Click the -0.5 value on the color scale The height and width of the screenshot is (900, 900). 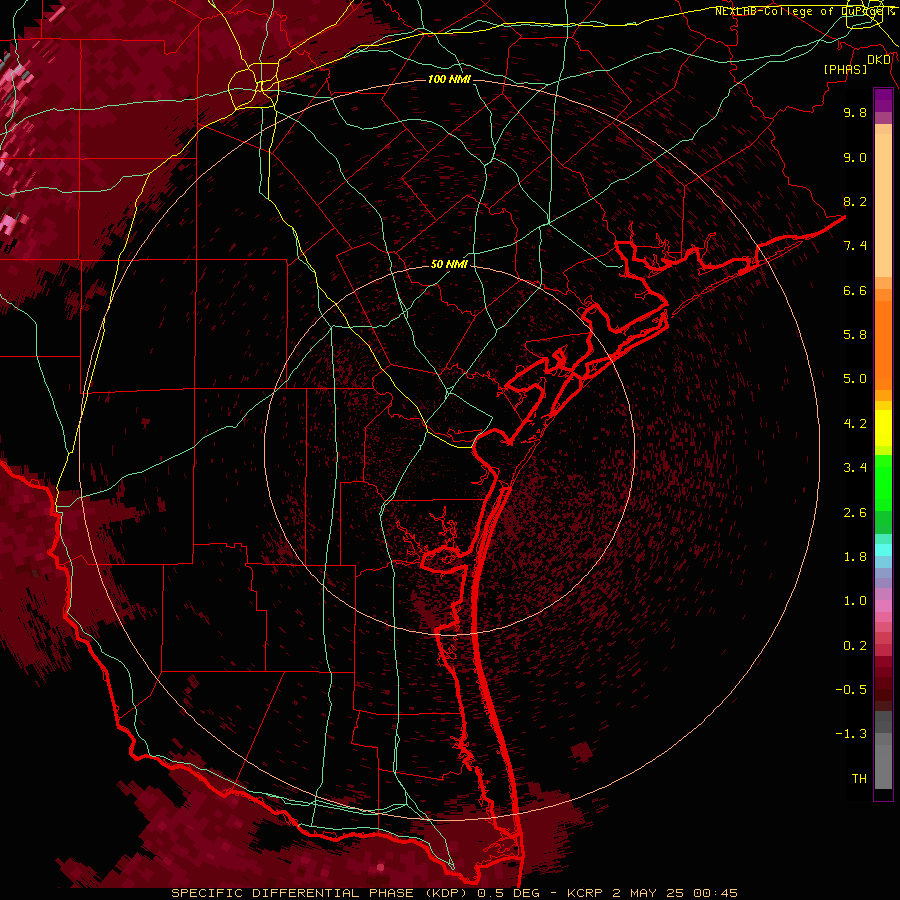[x=851, y=690]
